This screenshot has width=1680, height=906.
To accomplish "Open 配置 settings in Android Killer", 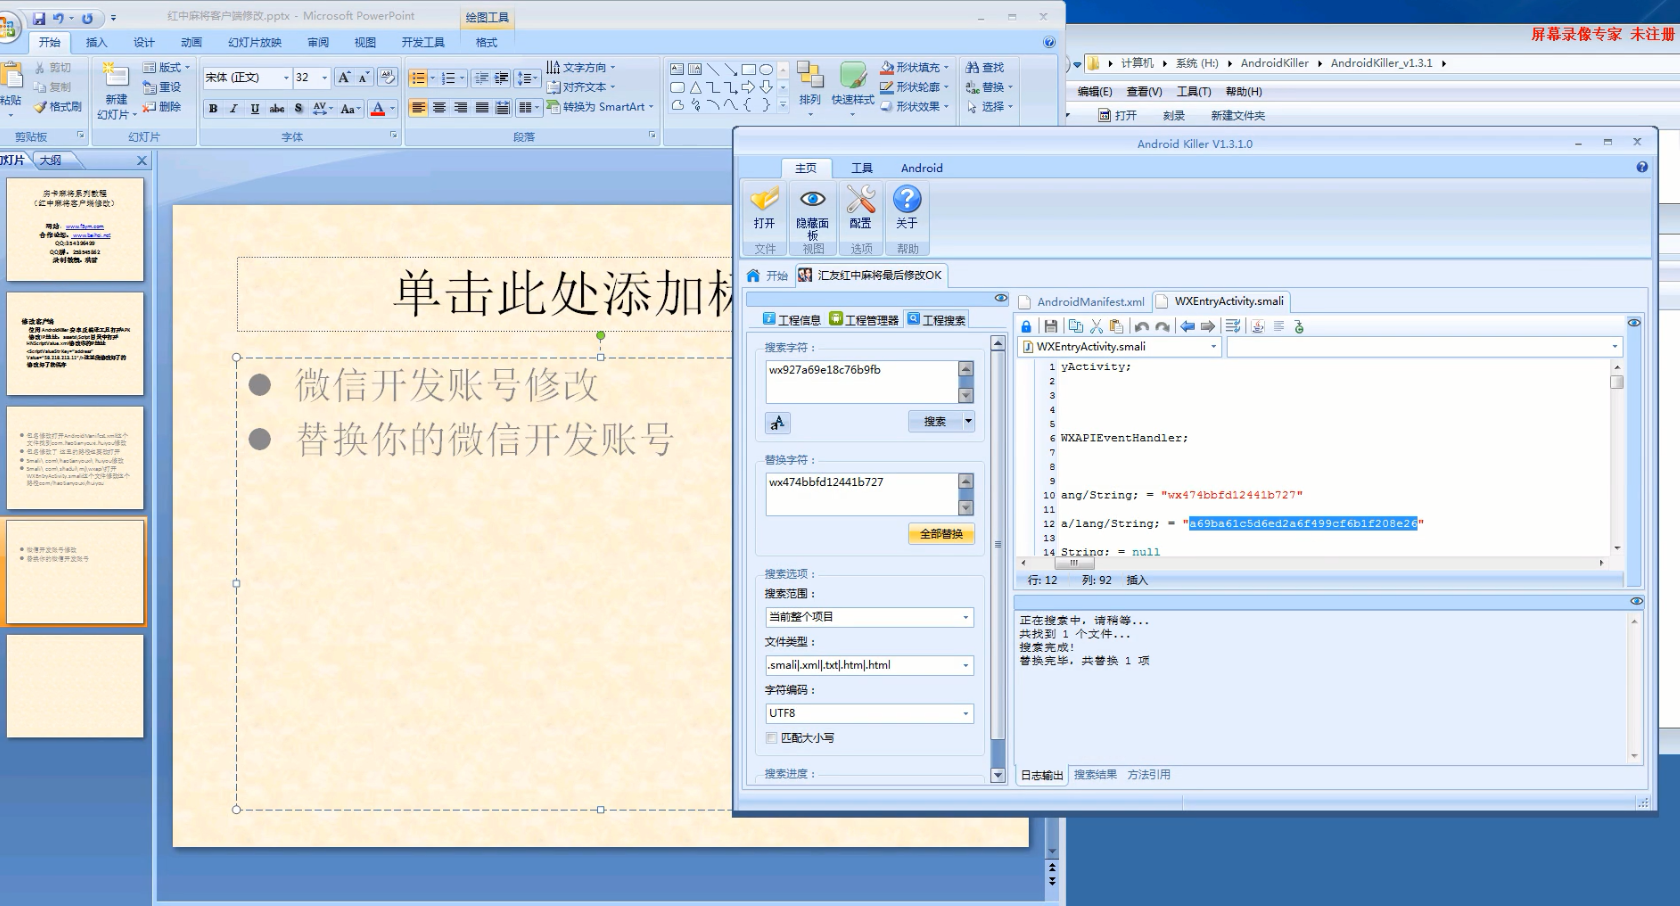I will (861, 208).
